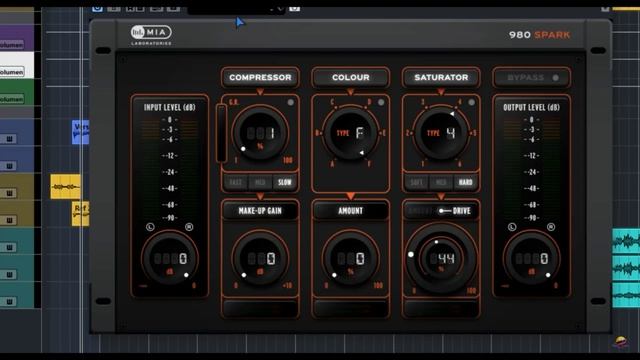
Task: Click the output level dB knob
Action: point(531,258)
